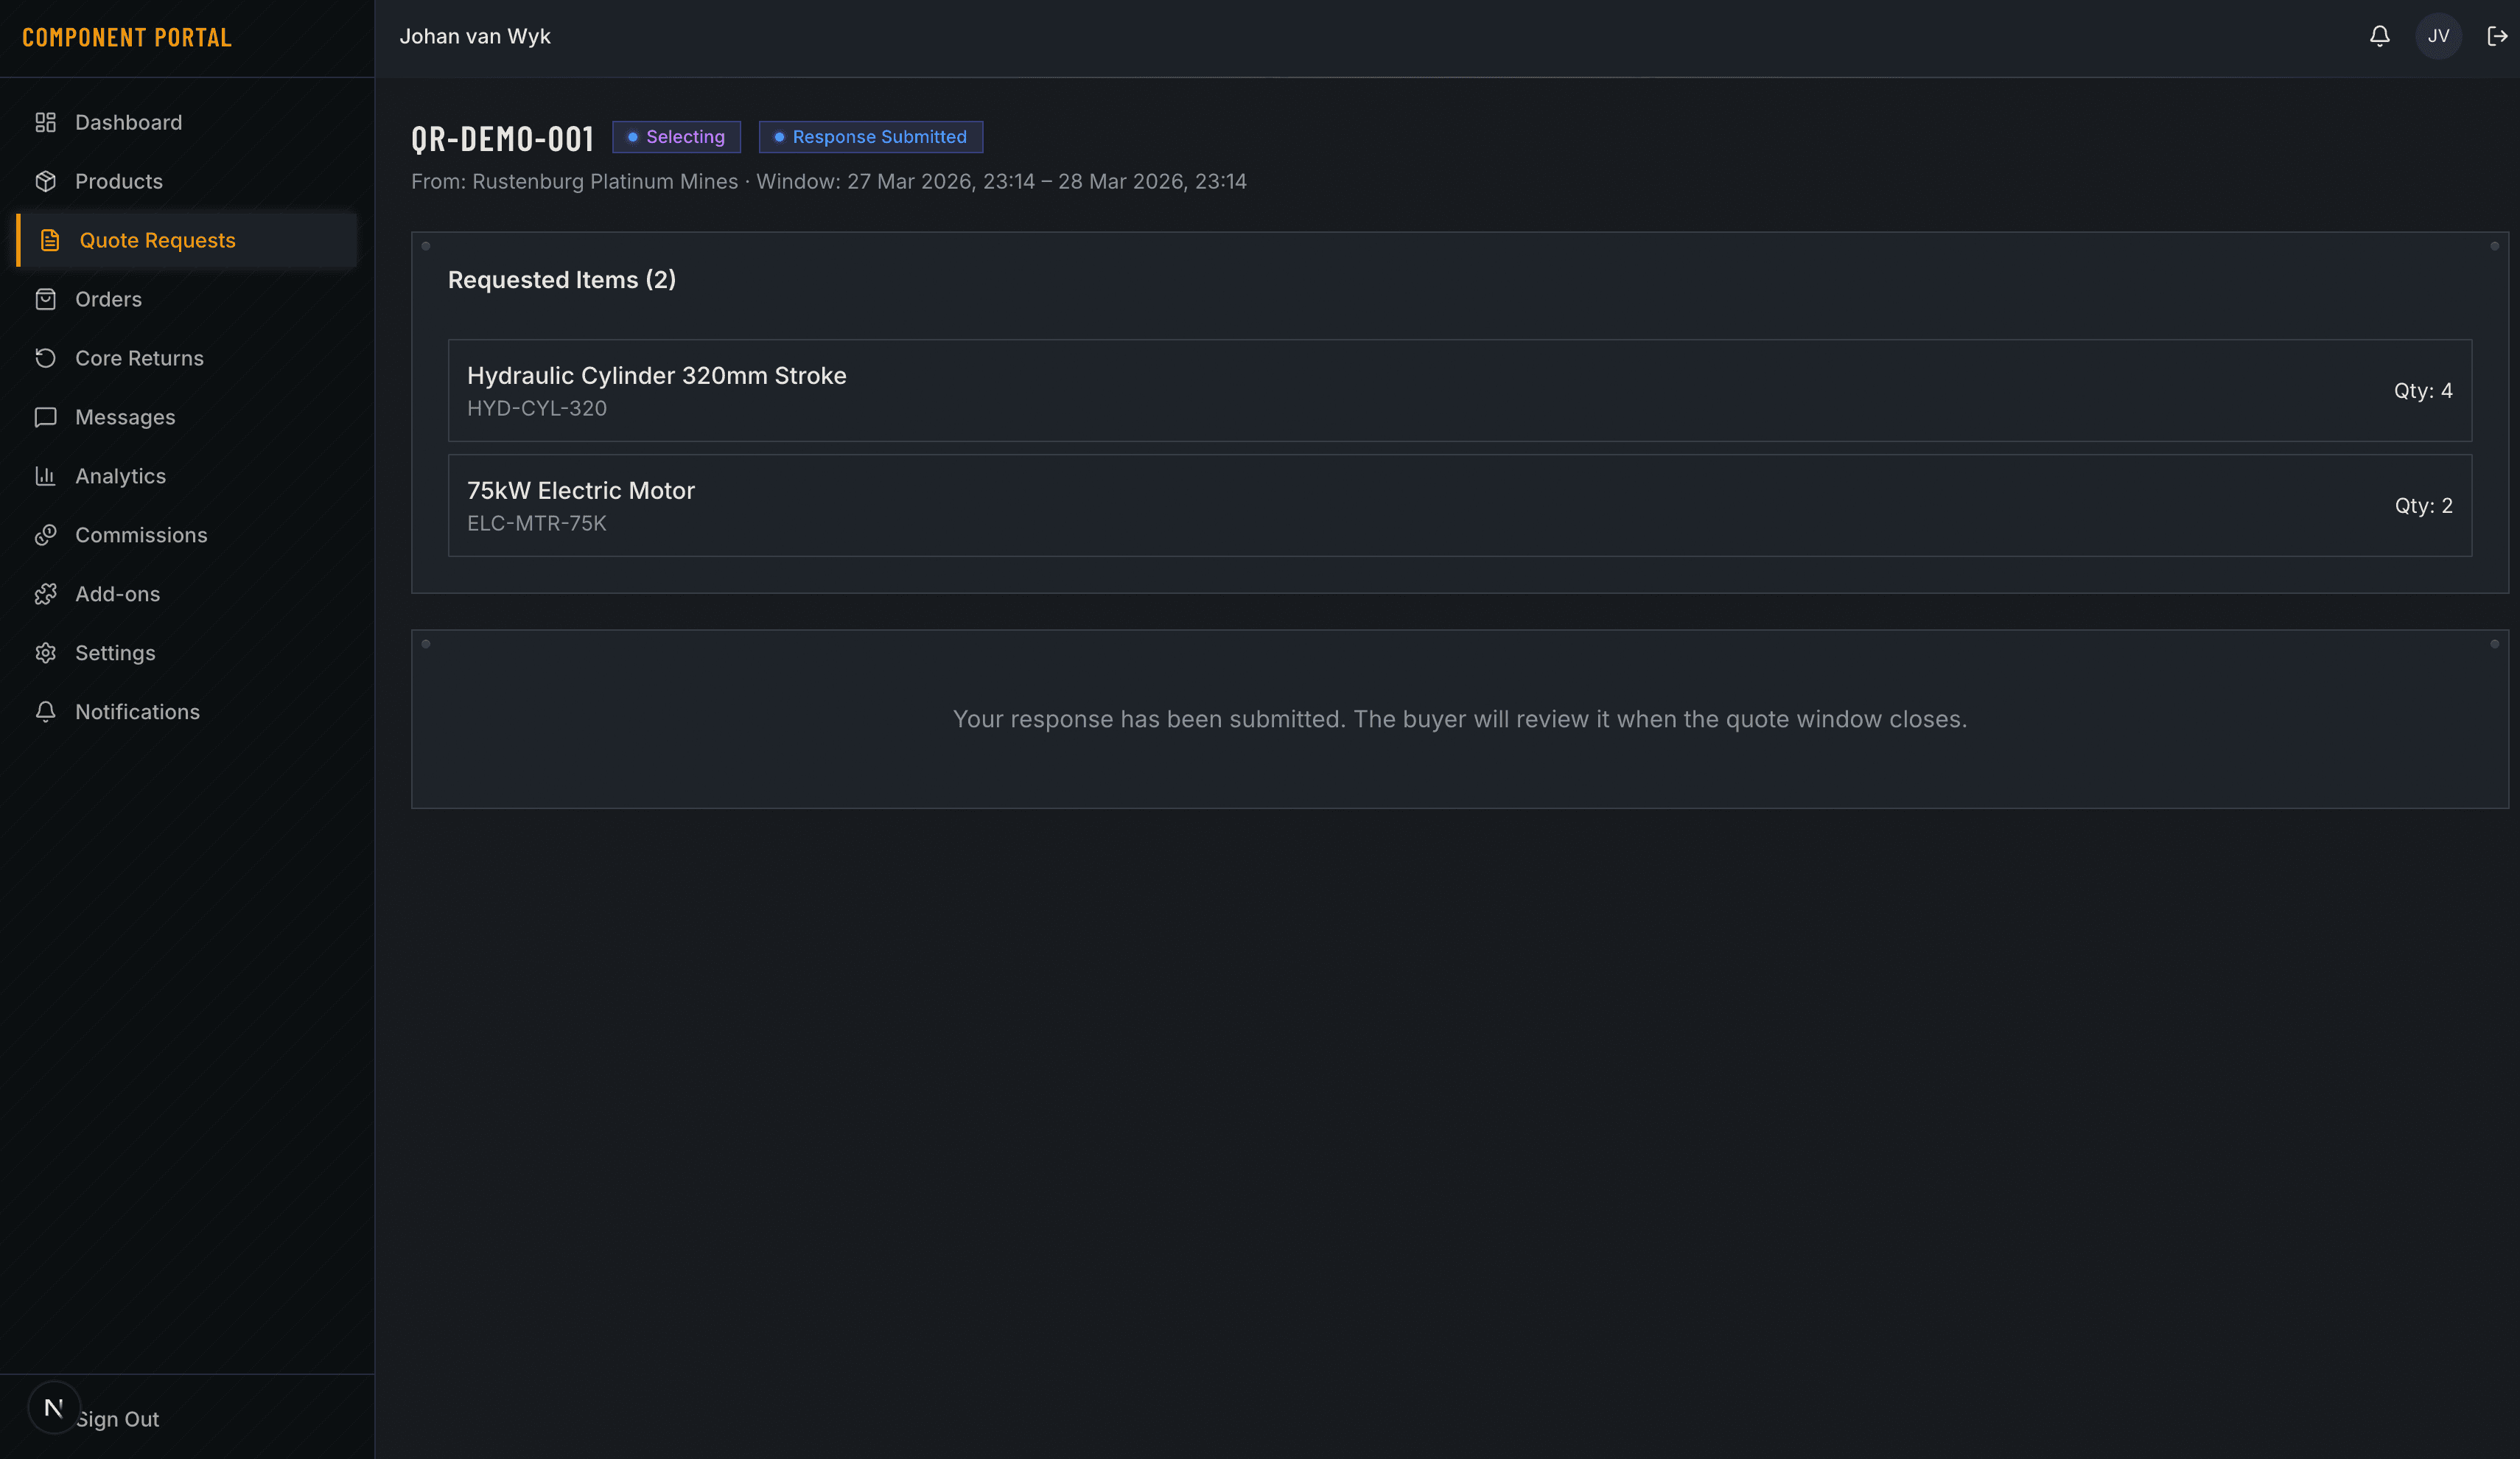The width and height of the screenshot is (2520, 1459).
Task: Click the Add-ons puzzle piece icon
Action: coord(45,594)
